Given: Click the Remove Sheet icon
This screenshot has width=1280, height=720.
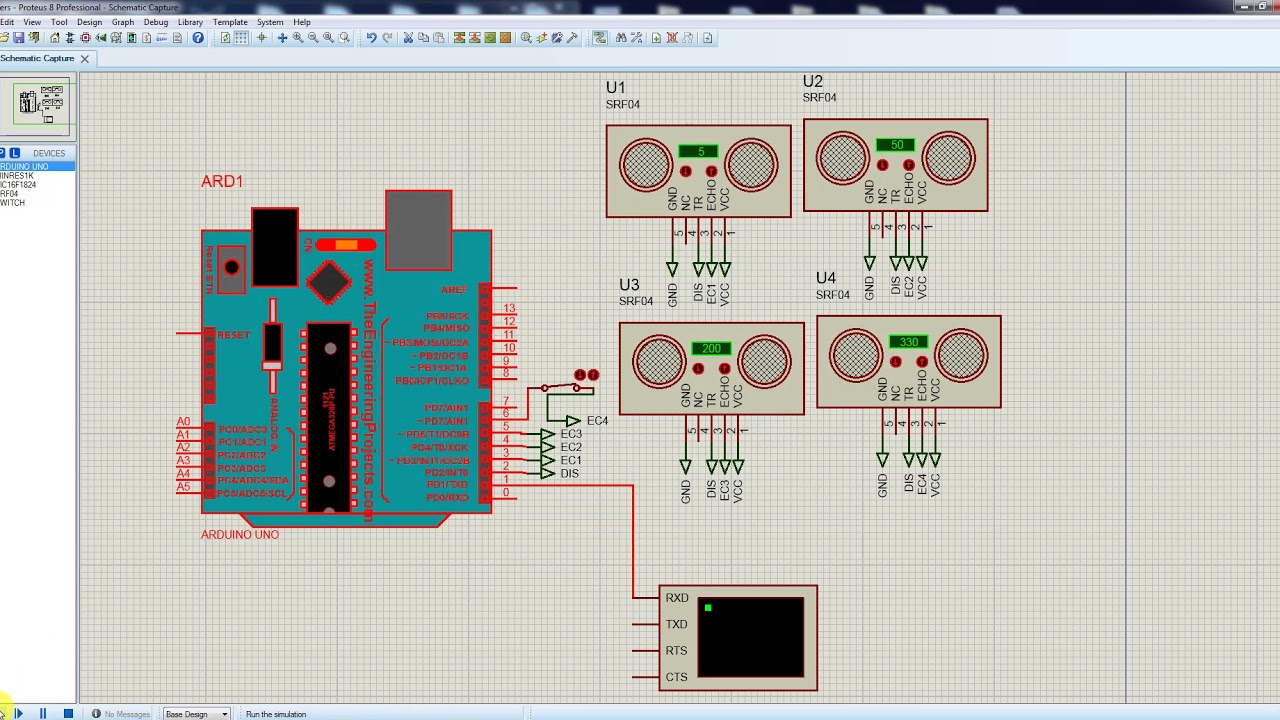Looking at the screenshot, I should pos(672,38).
